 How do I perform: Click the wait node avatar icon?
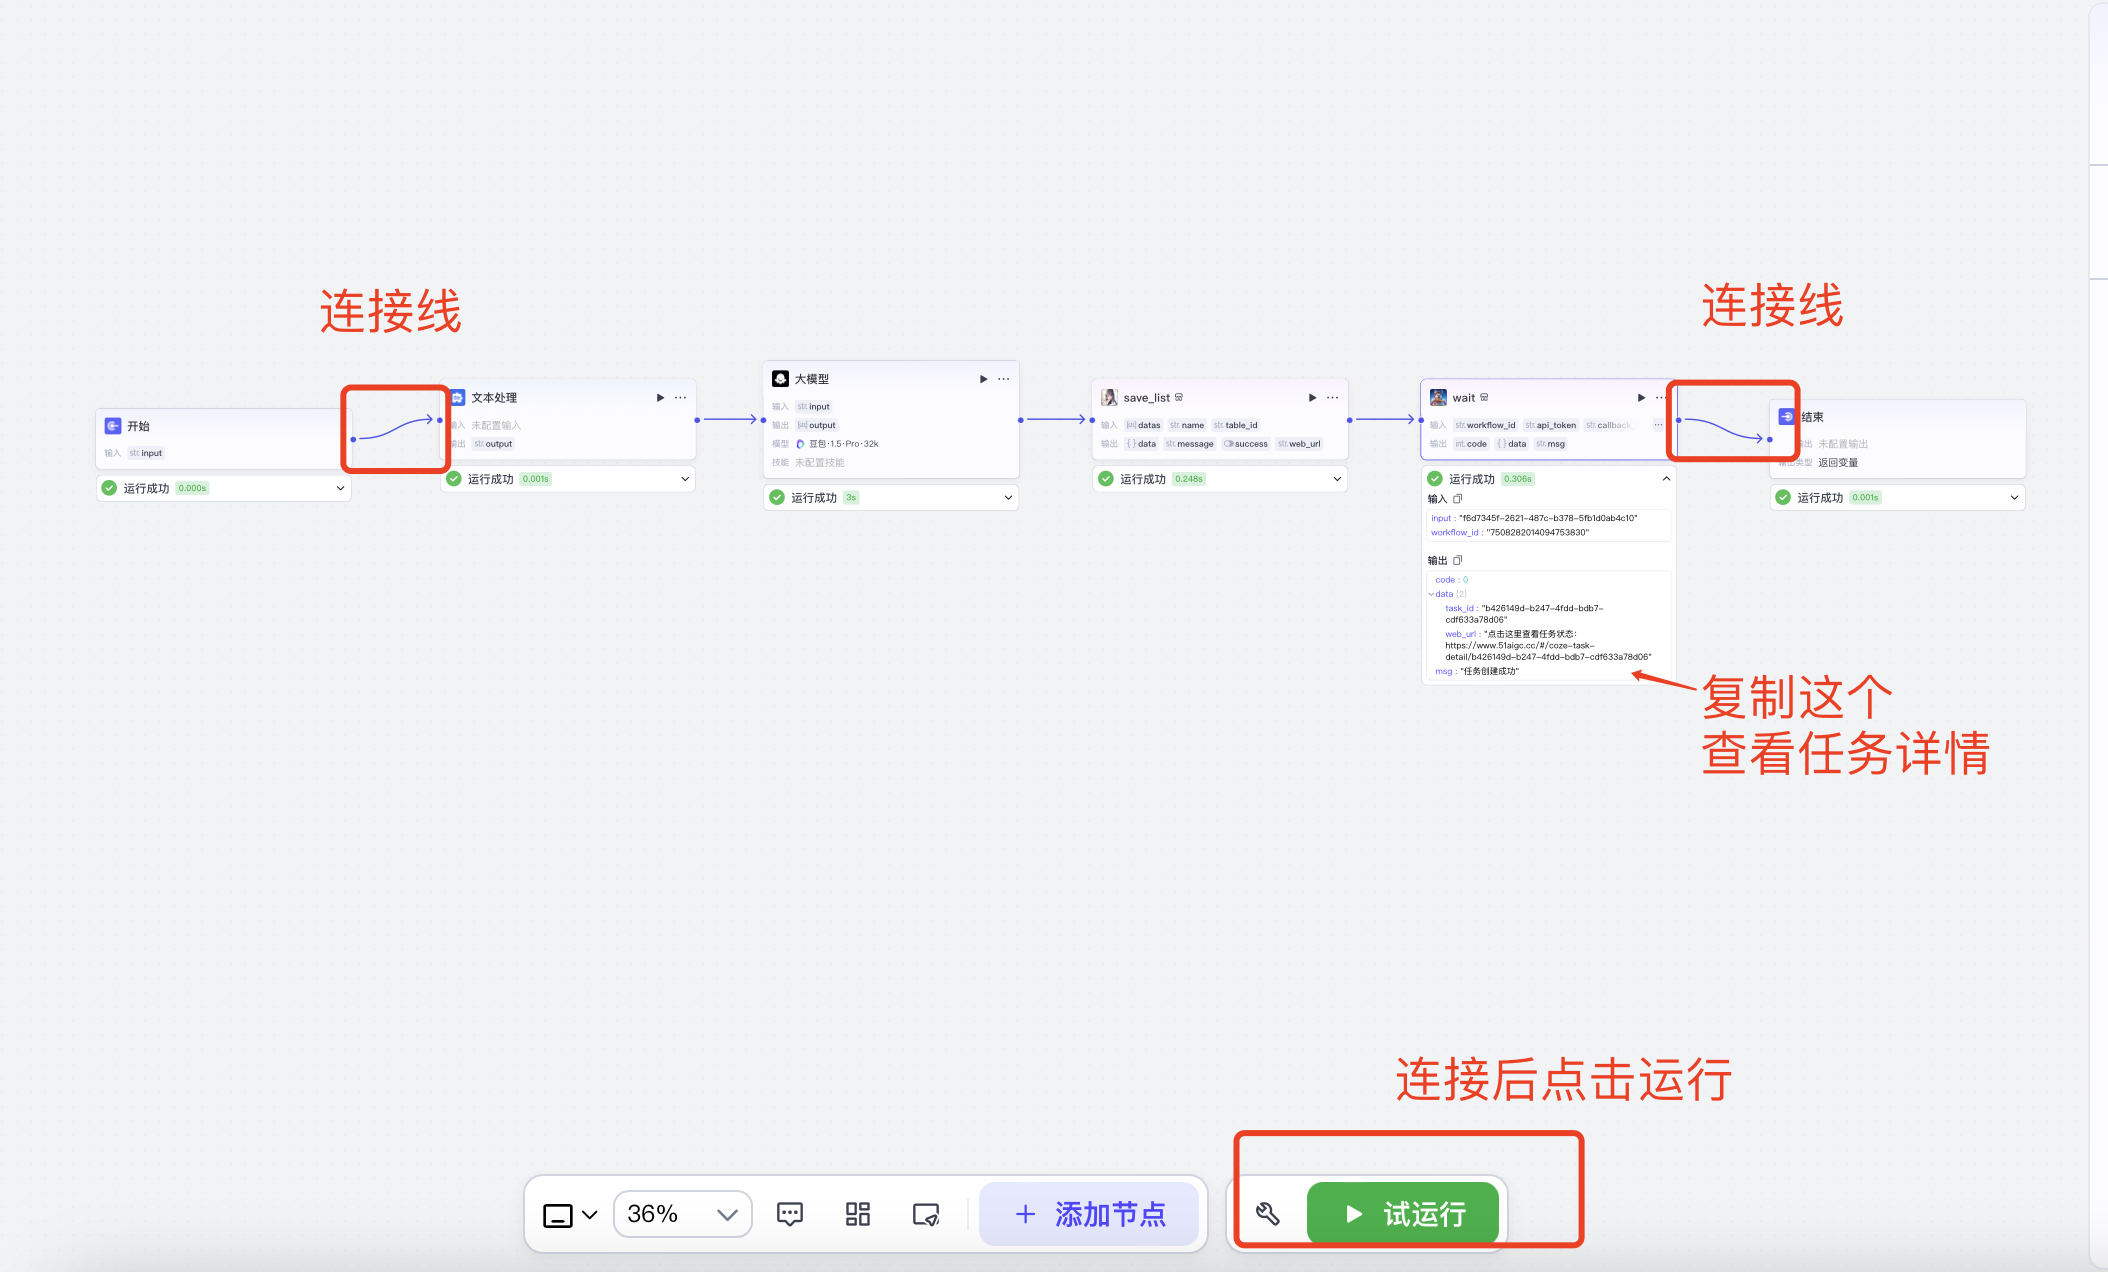[1438, 397]
